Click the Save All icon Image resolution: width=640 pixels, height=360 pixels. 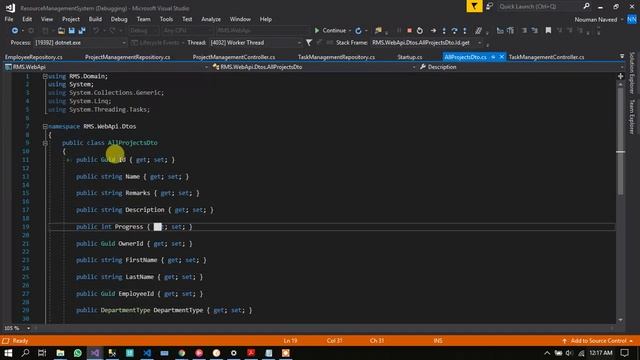point(82,31)
